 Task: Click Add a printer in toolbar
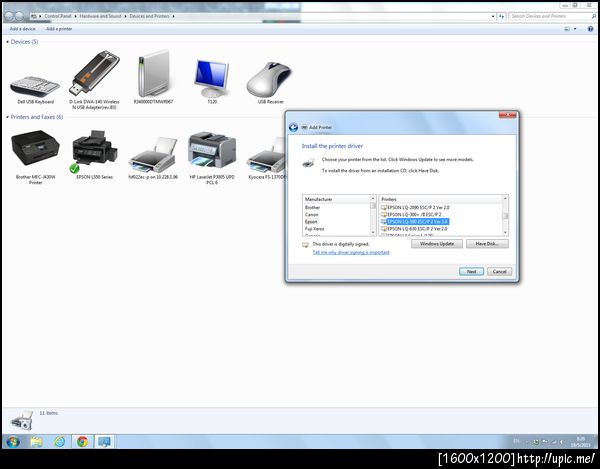59,29
